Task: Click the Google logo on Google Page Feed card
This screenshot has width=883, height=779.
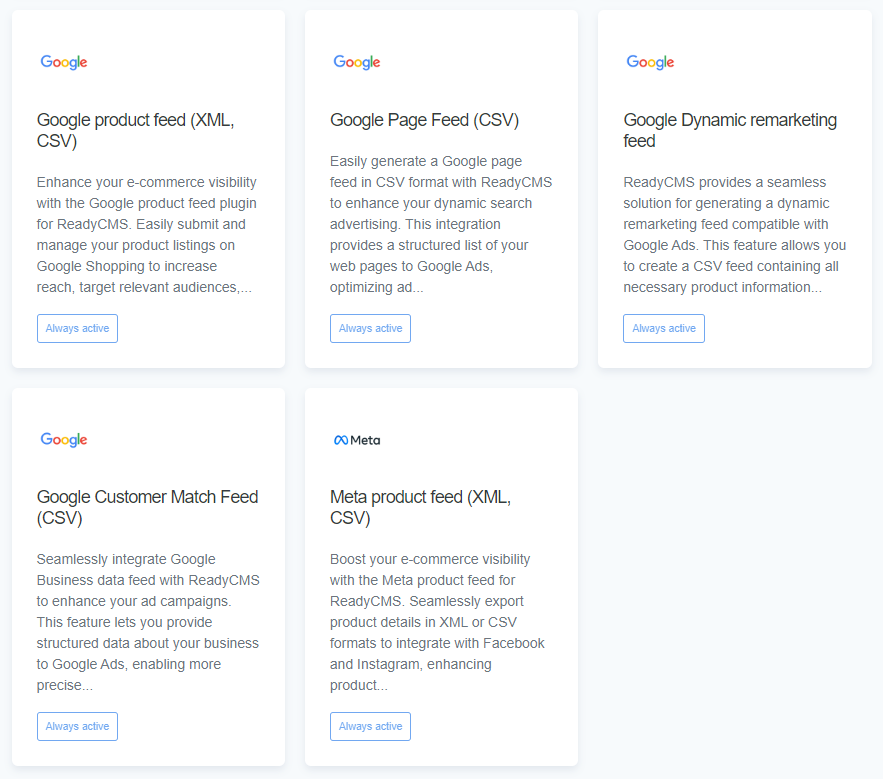Action: click(356, 61)
